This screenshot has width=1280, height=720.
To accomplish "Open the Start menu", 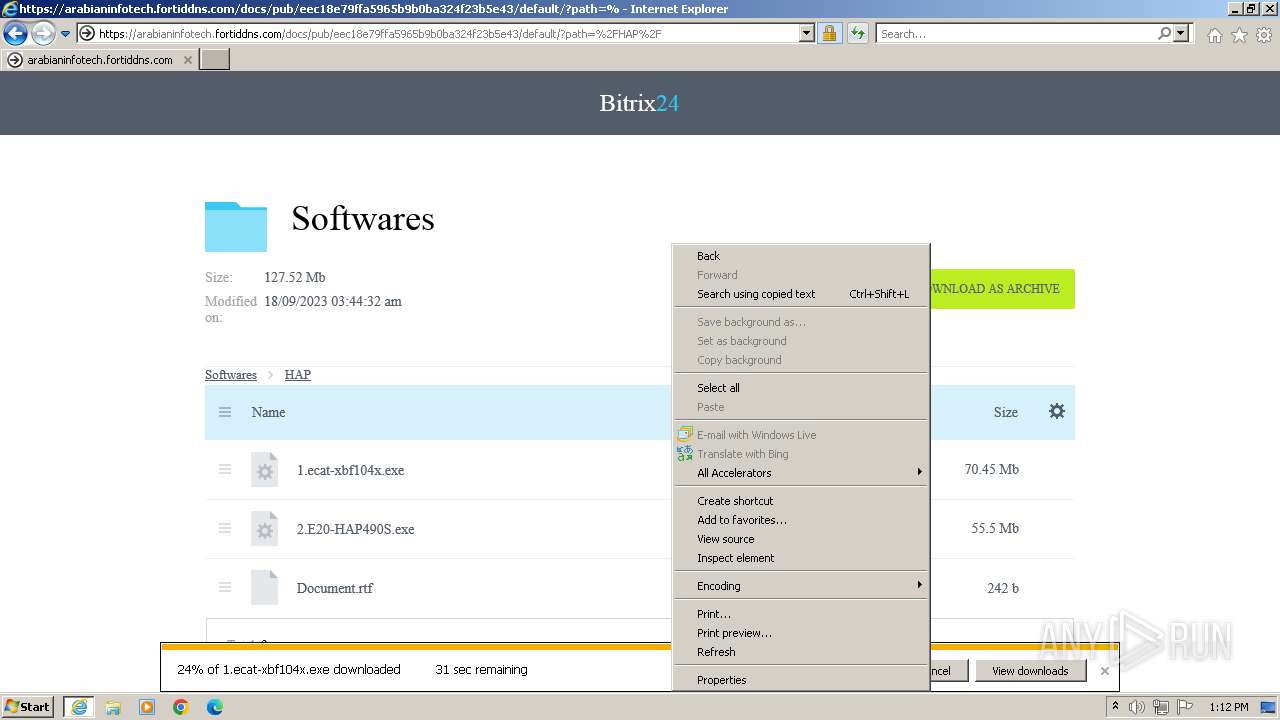I will point(28,707).
